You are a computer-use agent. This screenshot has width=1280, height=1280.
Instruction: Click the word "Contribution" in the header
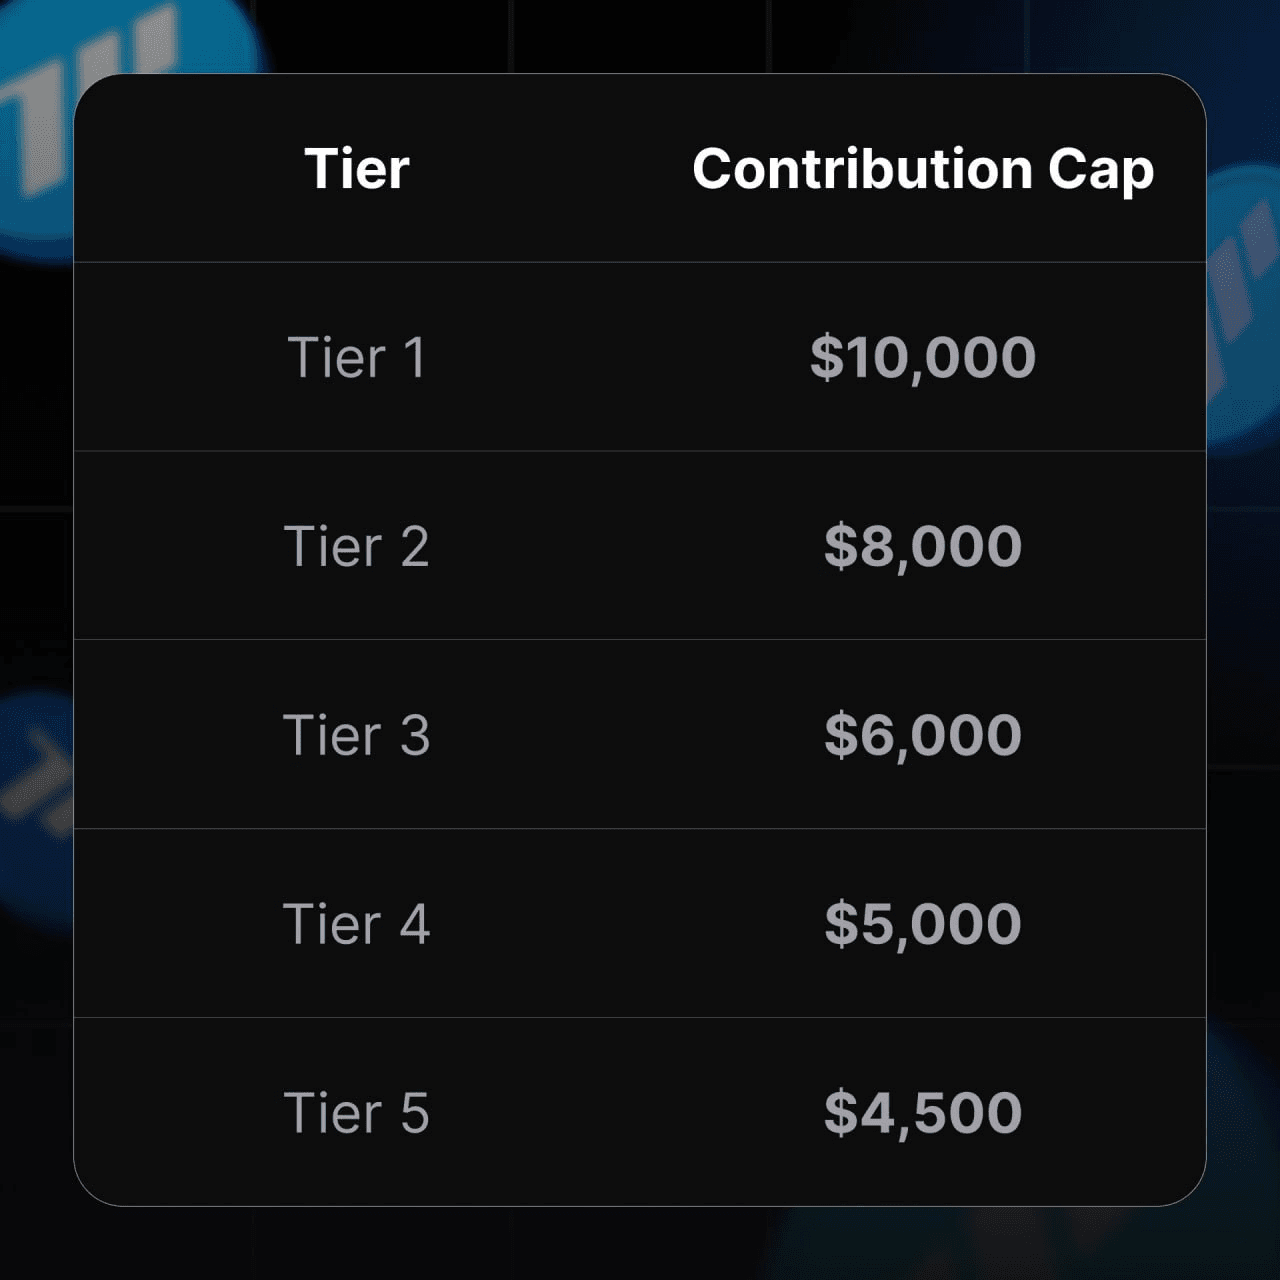[861, 168]
